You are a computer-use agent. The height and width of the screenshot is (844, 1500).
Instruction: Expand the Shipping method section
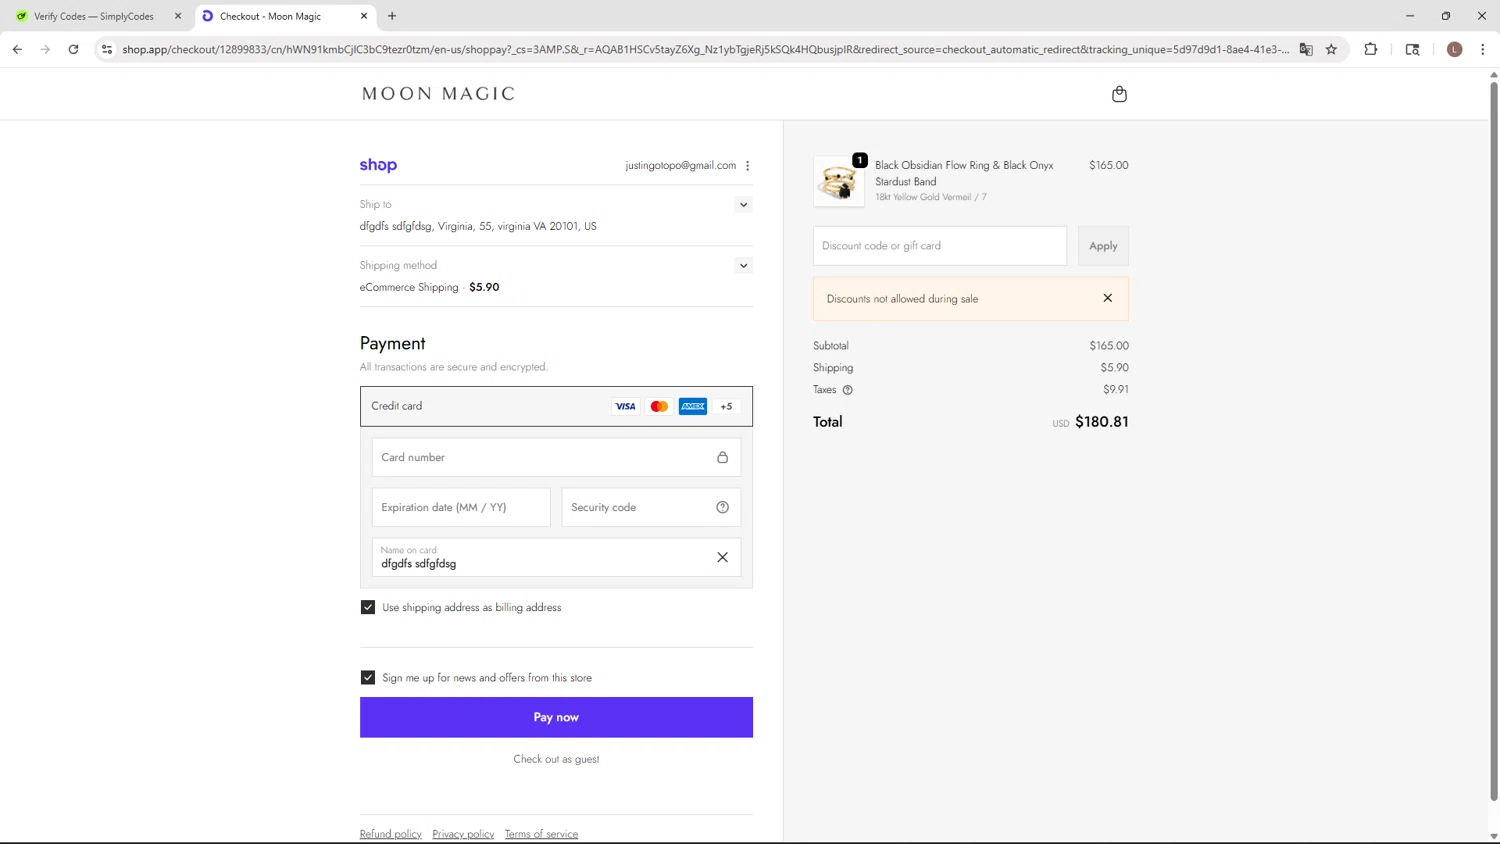click(x=743, y=266)
